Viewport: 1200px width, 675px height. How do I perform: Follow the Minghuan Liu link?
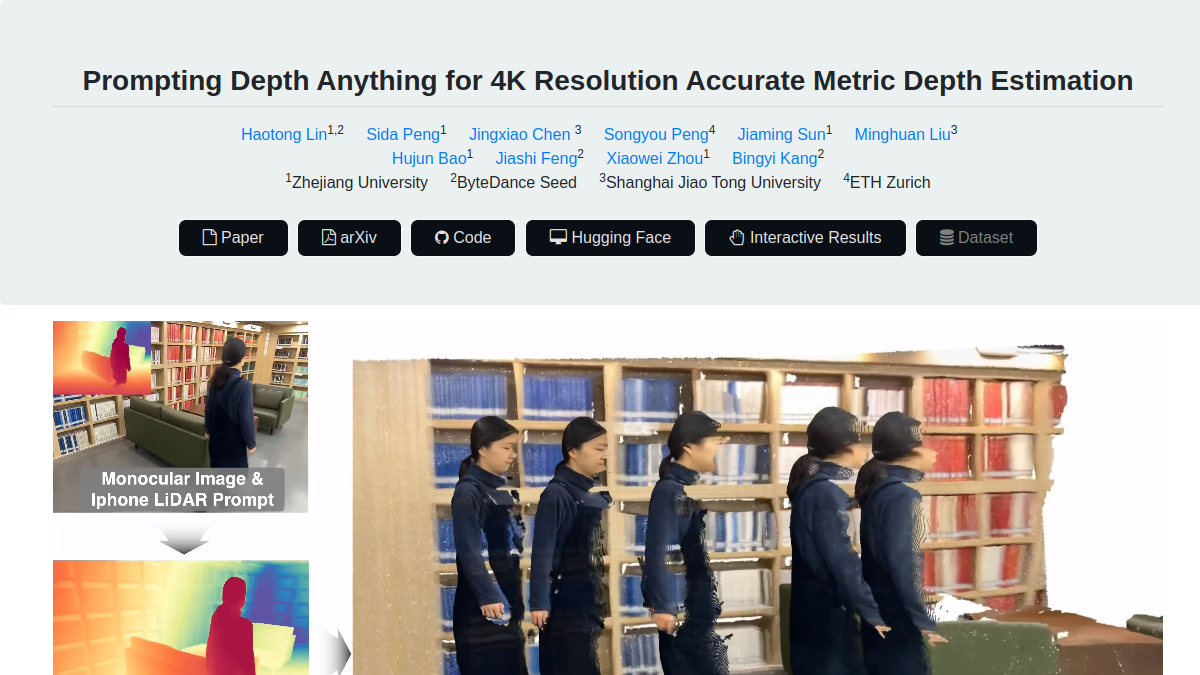tap(902, 134)
